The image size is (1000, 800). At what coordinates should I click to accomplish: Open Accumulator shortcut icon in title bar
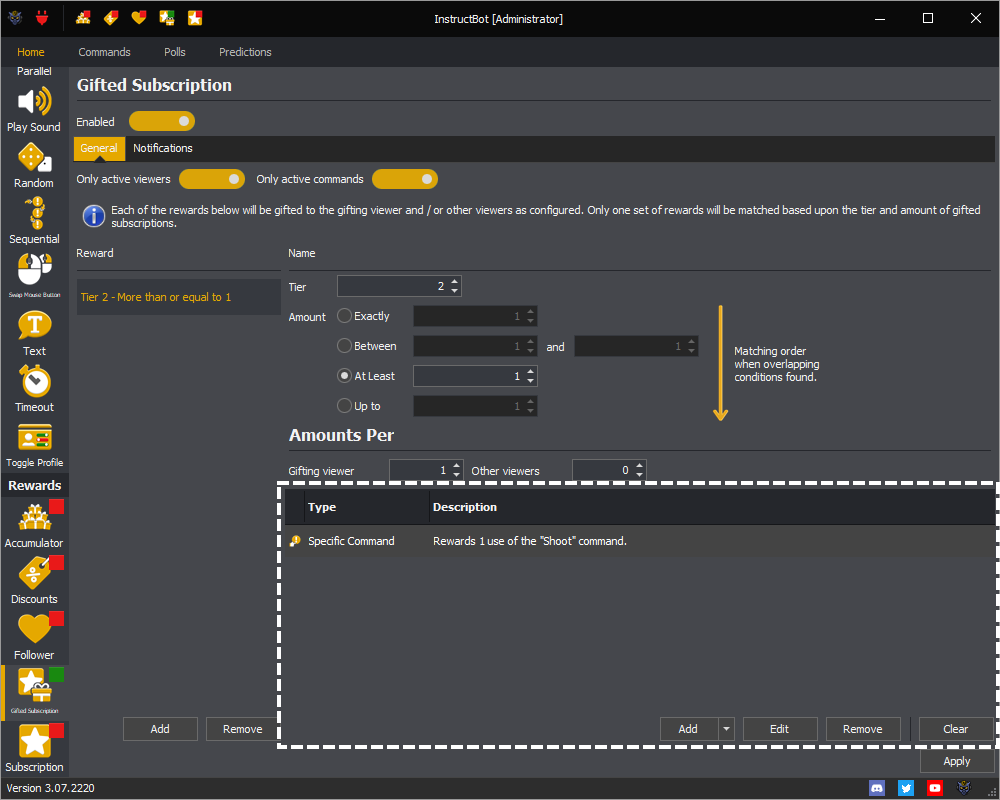[x=83, y=19]
